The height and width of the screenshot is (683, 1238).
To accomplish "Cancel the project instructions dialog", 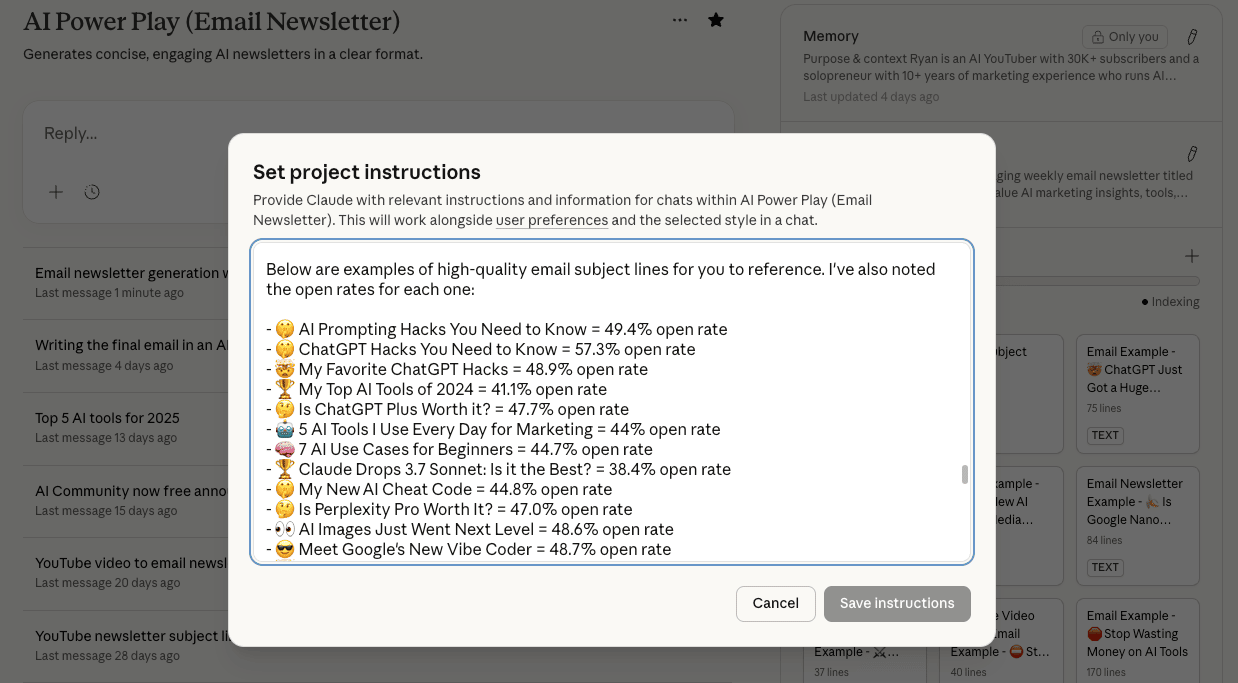I will (x=775, y=603).
